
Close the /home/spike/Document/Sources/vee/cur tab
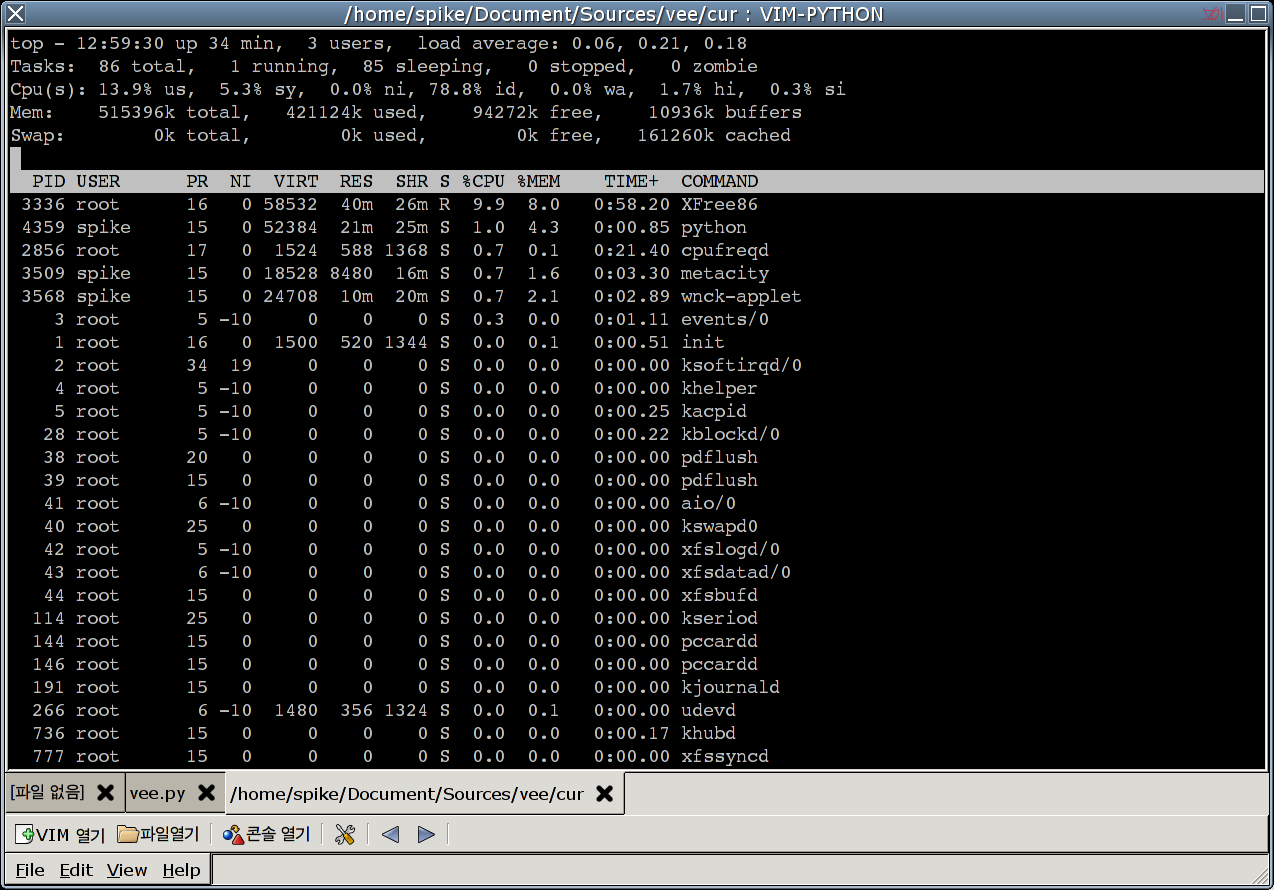(604, 793)
